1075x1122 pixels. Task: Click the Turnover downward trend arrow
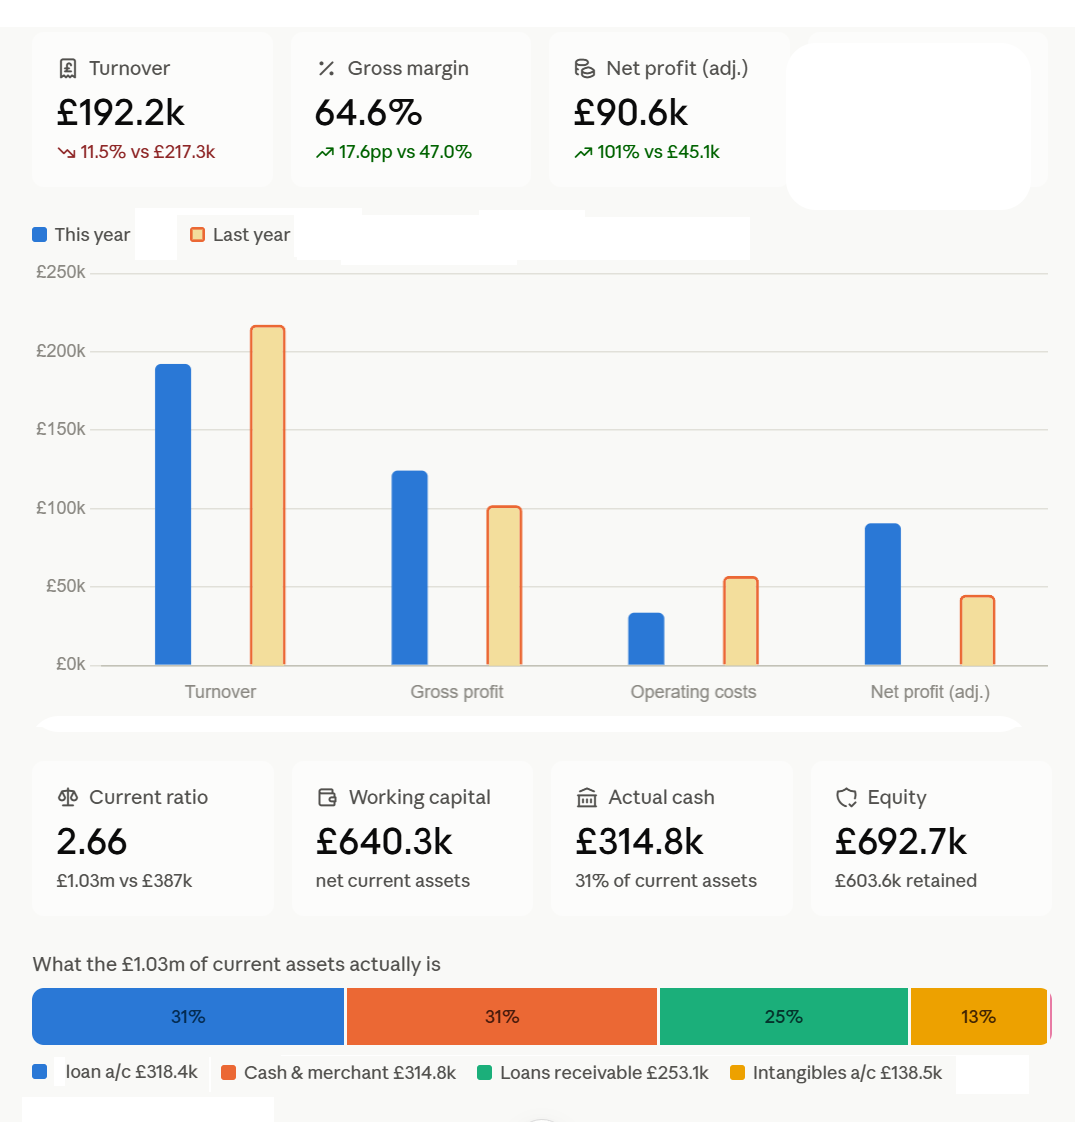point(67,152)
